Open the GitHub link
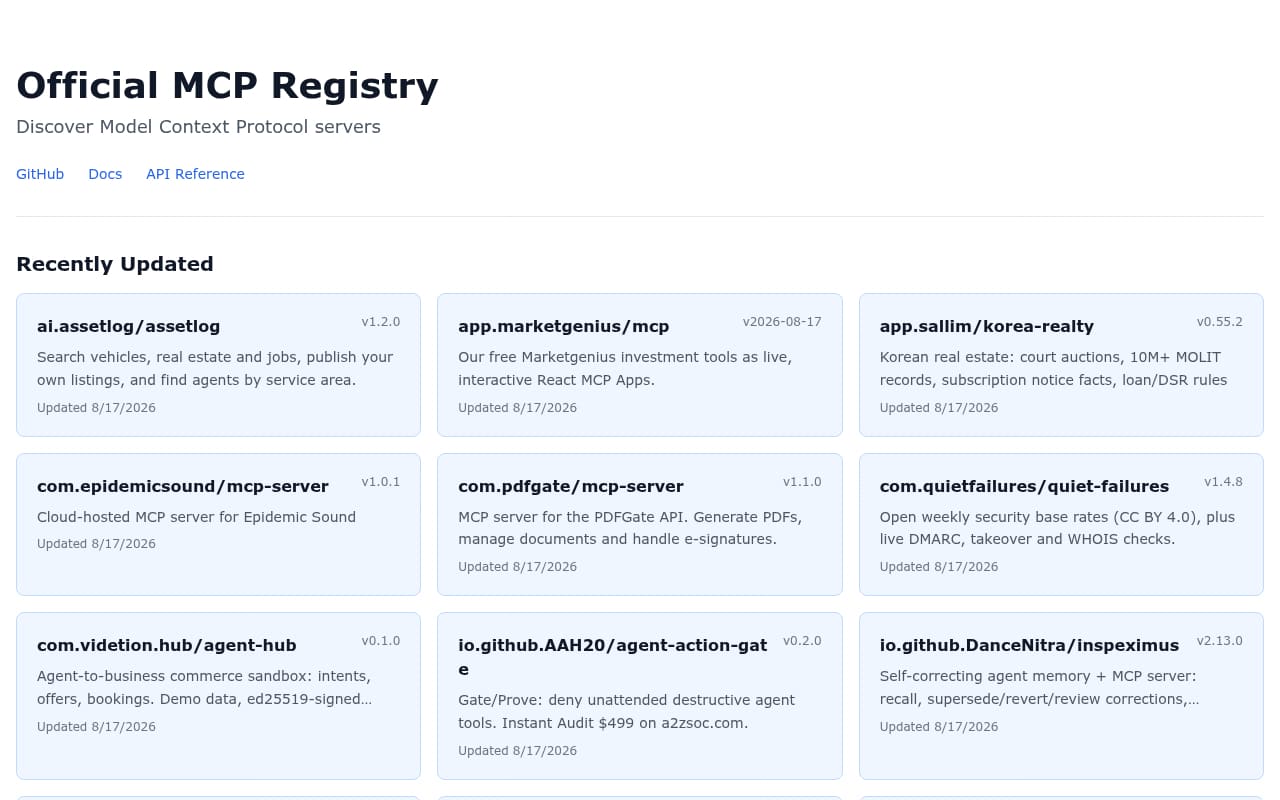Viewport: 1280px width, 800px height. [x=40, y=174]
